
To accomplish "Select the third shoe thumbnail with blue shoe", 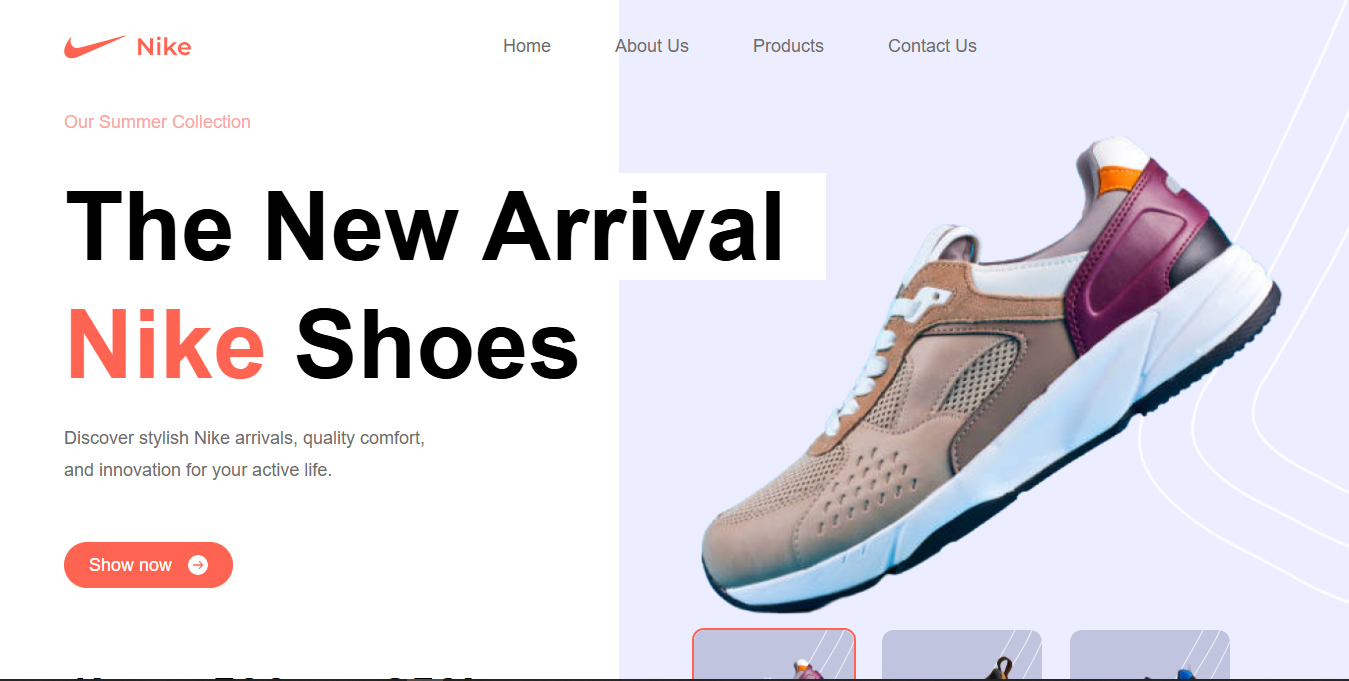I will pos(1150,655).
